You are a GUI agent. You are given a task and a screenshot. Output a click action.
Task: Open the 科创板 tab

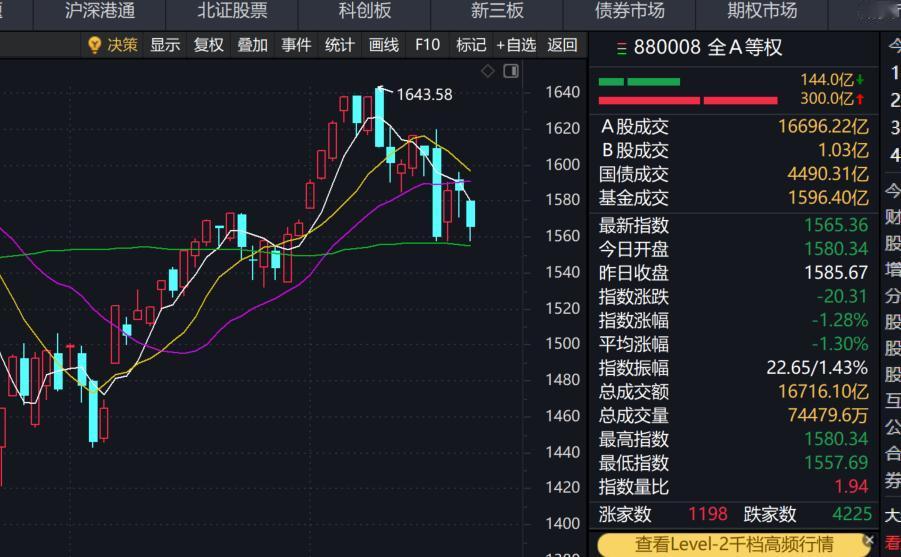[364, 11]
